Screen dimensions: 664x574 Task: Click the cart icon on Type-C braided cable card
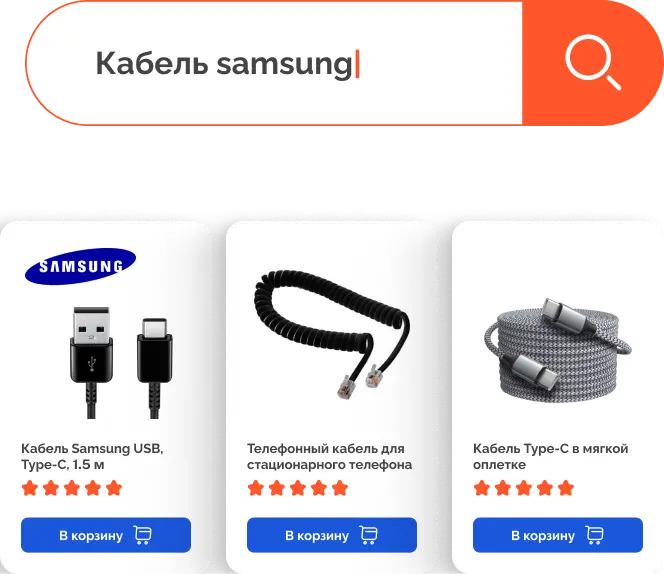tap(595, 535)
